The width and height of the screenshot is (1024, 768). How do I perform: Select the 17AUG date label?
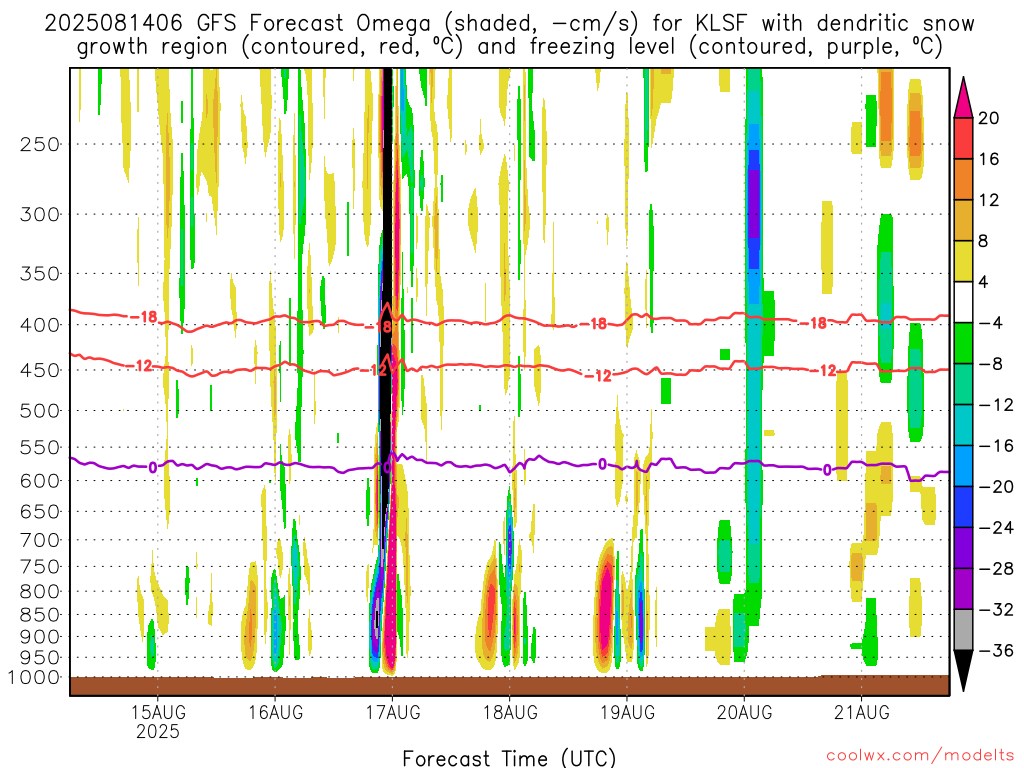(393, 712)
